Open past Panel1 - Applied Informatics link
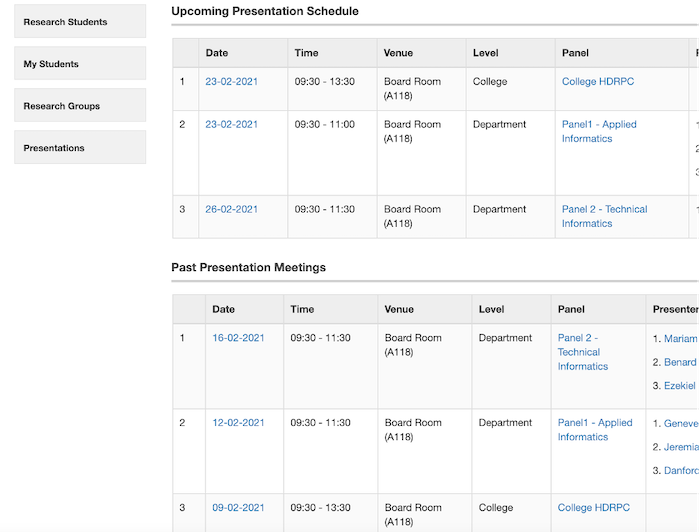 (x=594, y=430)
